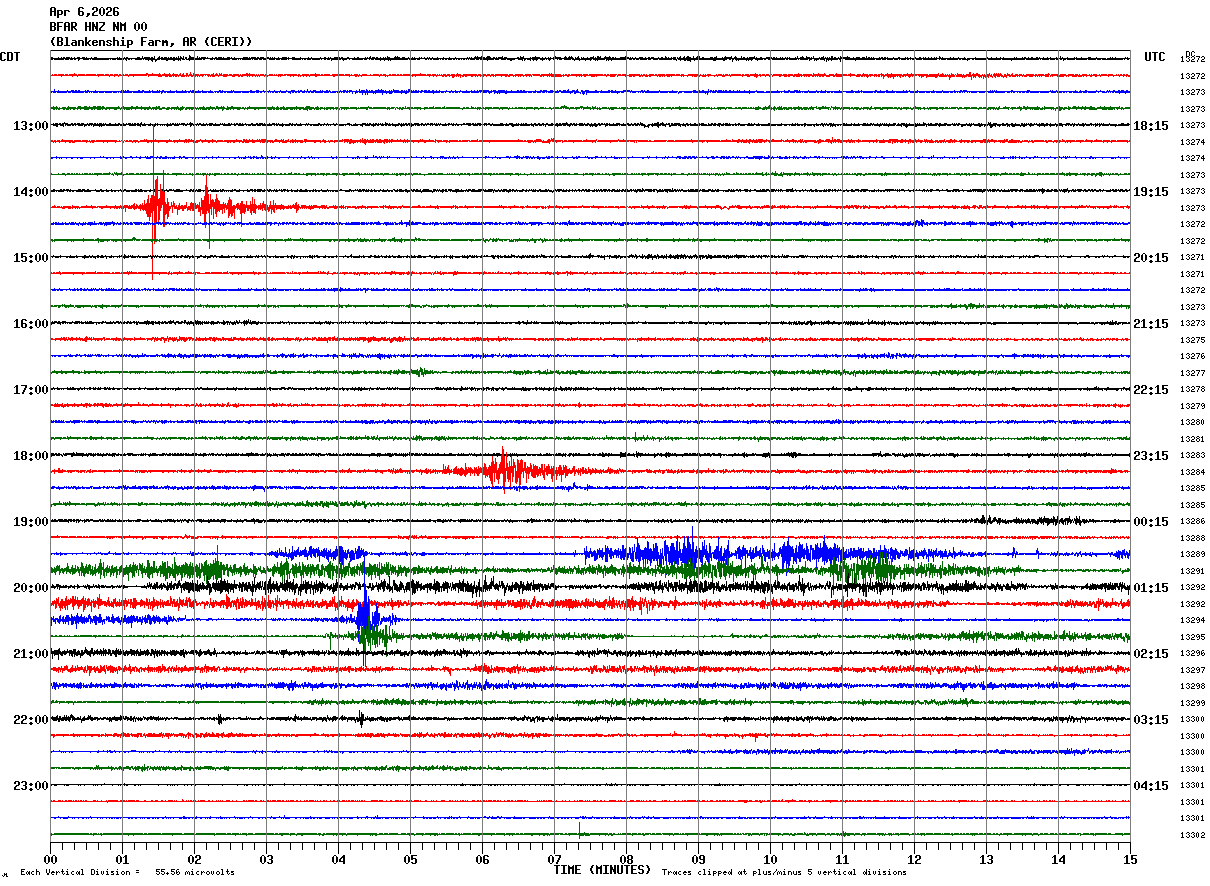
Task: Click the 18:15 UTC time label
Action: point(1151,126)
